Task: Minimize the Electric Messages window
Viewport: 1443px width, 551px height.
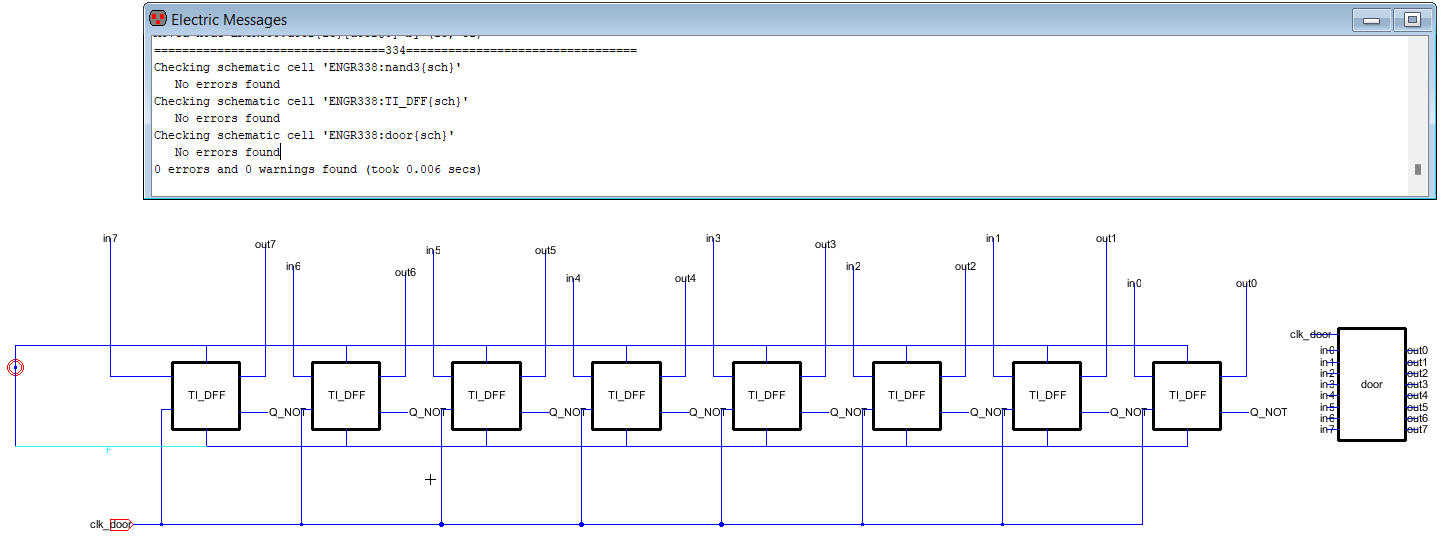Action: [1371, 19]
